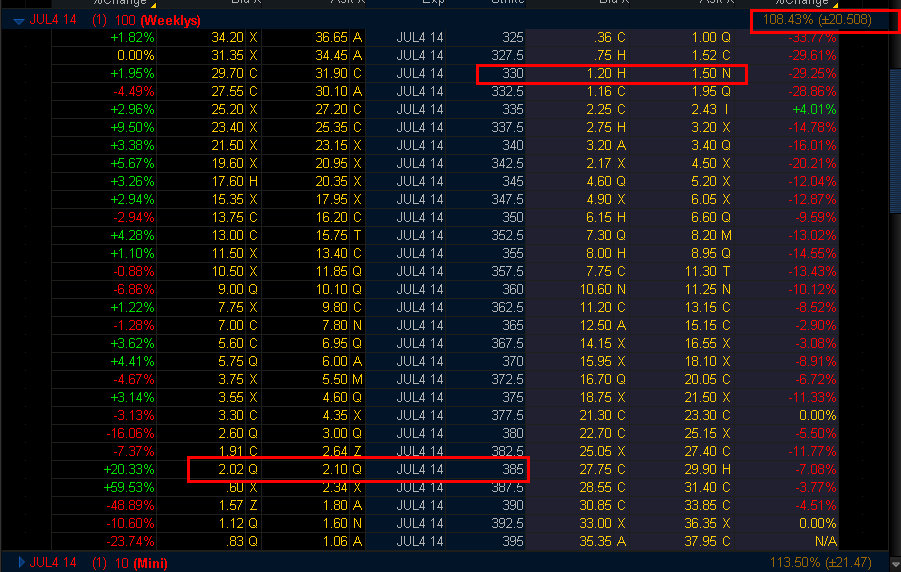The height and width of the screenshot is (572, 901).
Task: Click the 350 strike expiration JUL4 14 cell
Action: [419, 217]
